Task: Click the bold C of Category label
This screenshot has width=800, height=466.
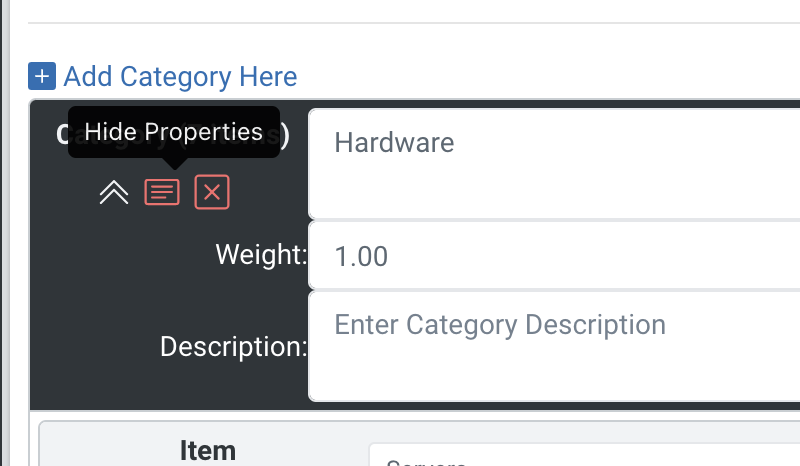Action: point(62,134)
